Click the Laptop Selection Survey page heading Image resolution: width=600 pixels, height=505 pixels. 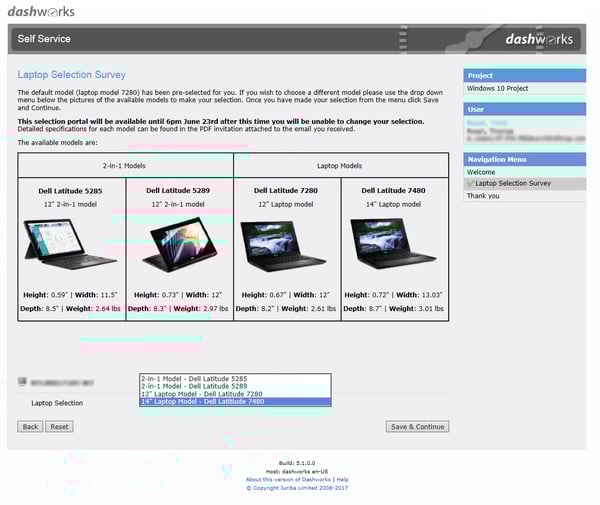[x=72, y=75]
